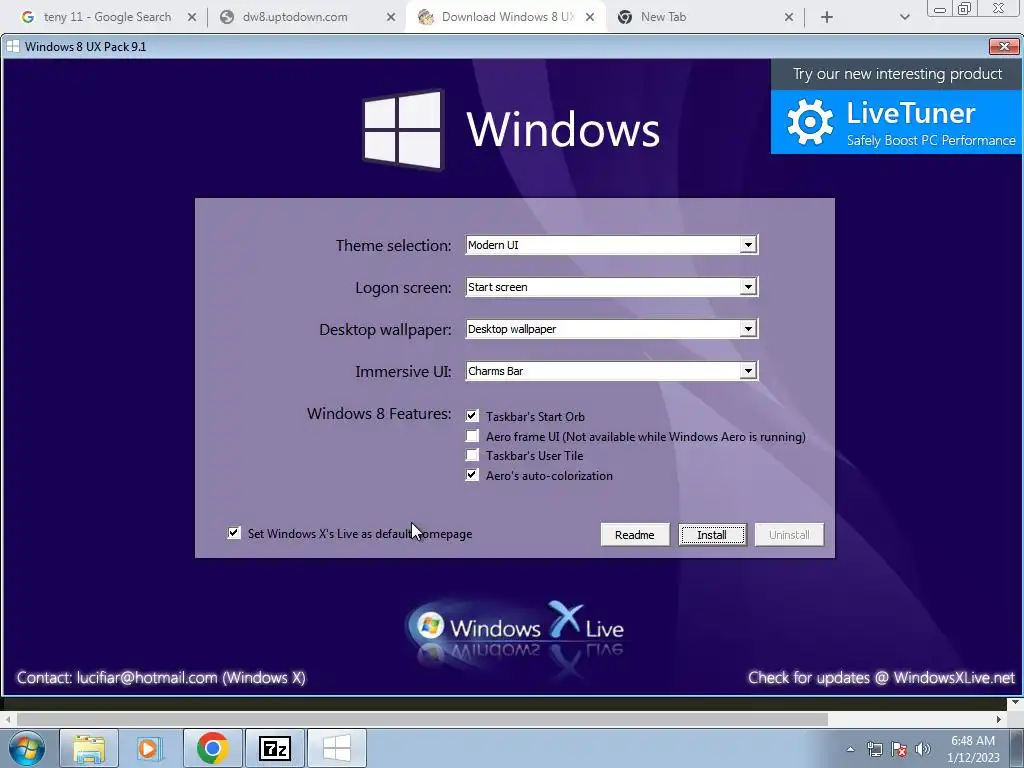Click the Charms Bar combo field
This screenshot has height=768, width=1024.
pyautogui.click(x=611, y=371)
